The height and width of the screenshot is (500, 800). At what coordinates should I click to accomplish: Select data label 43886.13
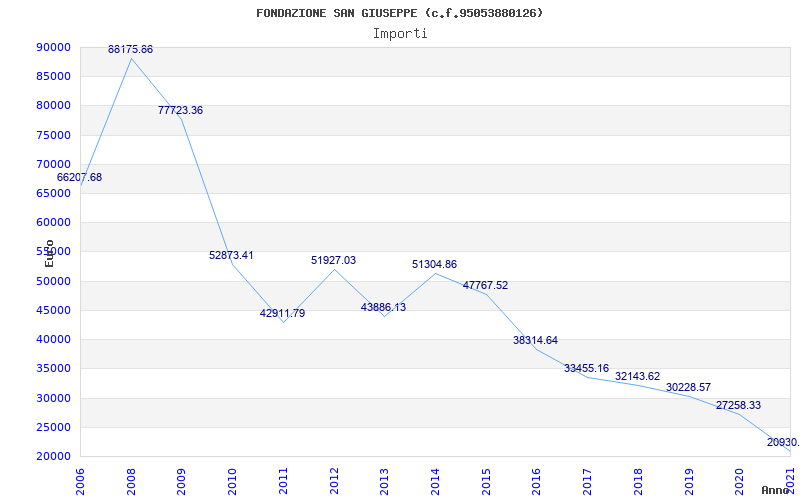(384, 307)
